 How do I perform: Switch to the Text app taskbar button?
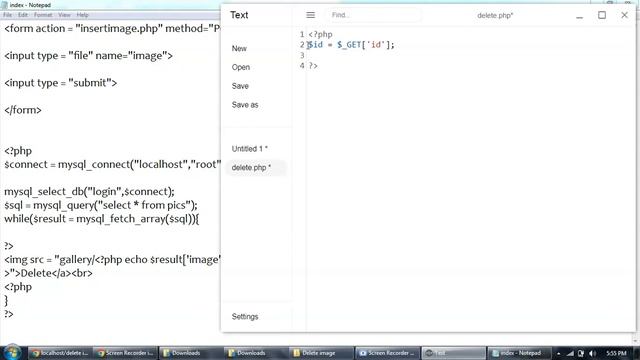coord(453,353)
